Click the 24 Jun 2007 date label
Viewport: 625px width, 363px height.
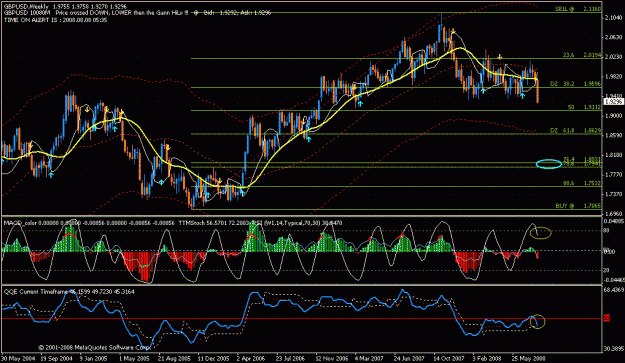pos(410,358)
